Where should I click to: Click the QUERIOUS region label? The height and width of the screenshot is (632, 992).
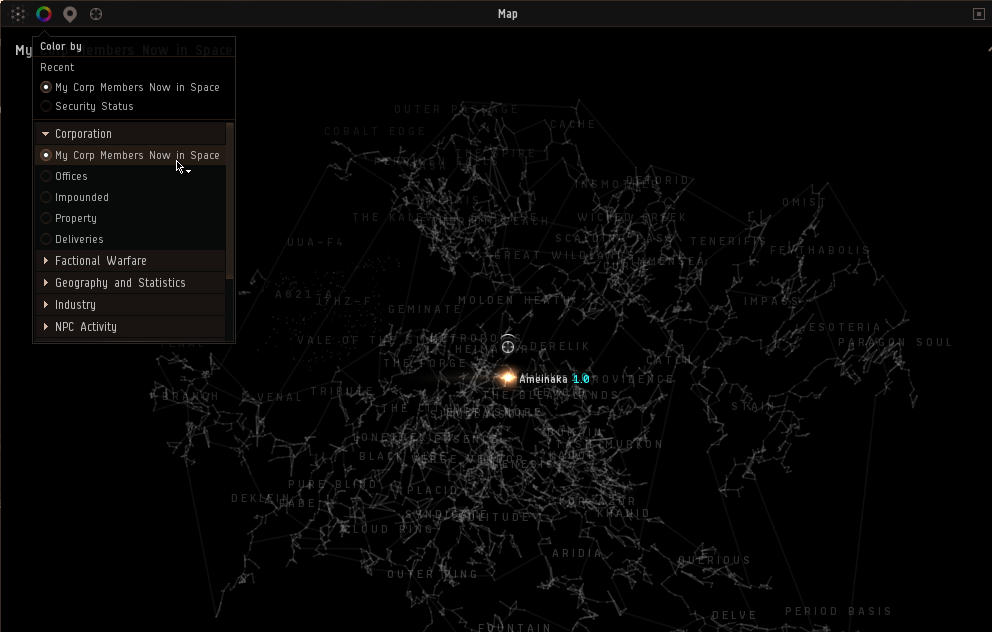(714, 560)
